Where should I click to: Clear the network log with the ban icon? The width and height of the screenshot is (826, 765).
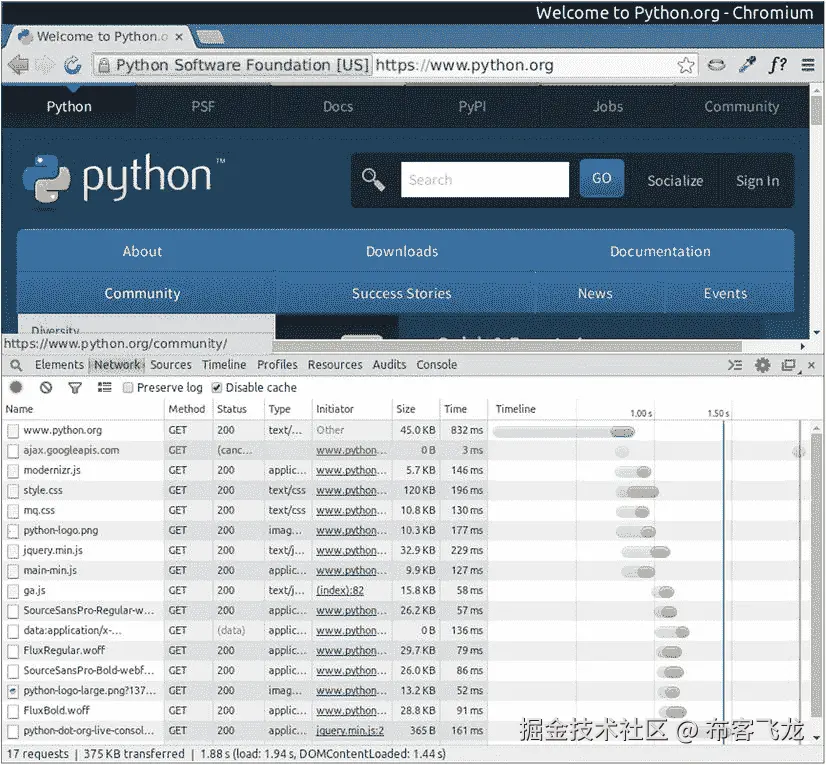pyautogui.click(x=46, y=388)
